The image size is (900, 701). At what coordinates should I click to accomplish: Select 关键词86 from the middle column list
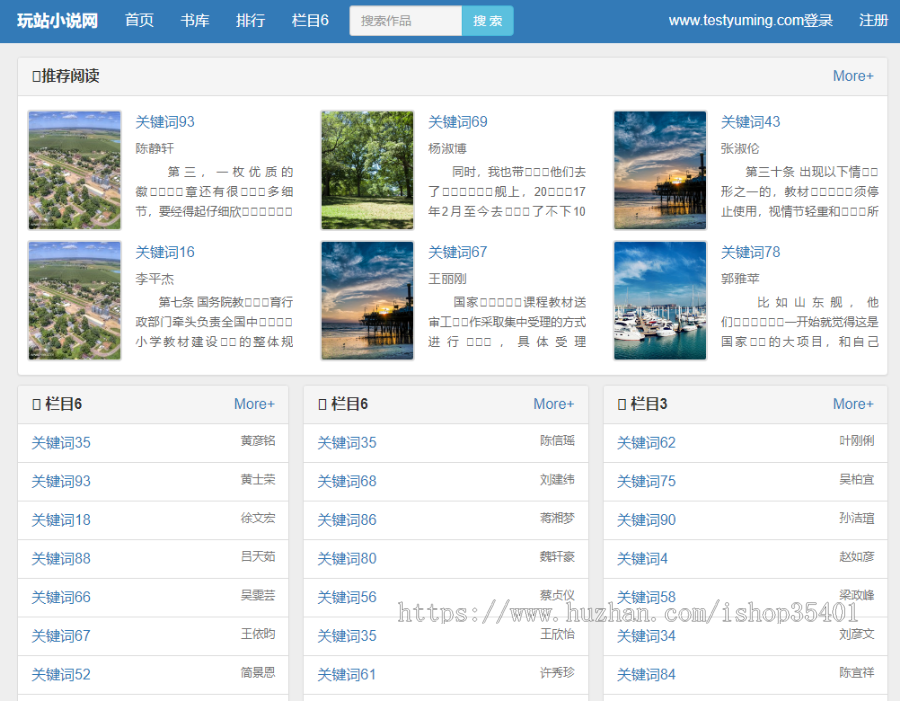347,520
